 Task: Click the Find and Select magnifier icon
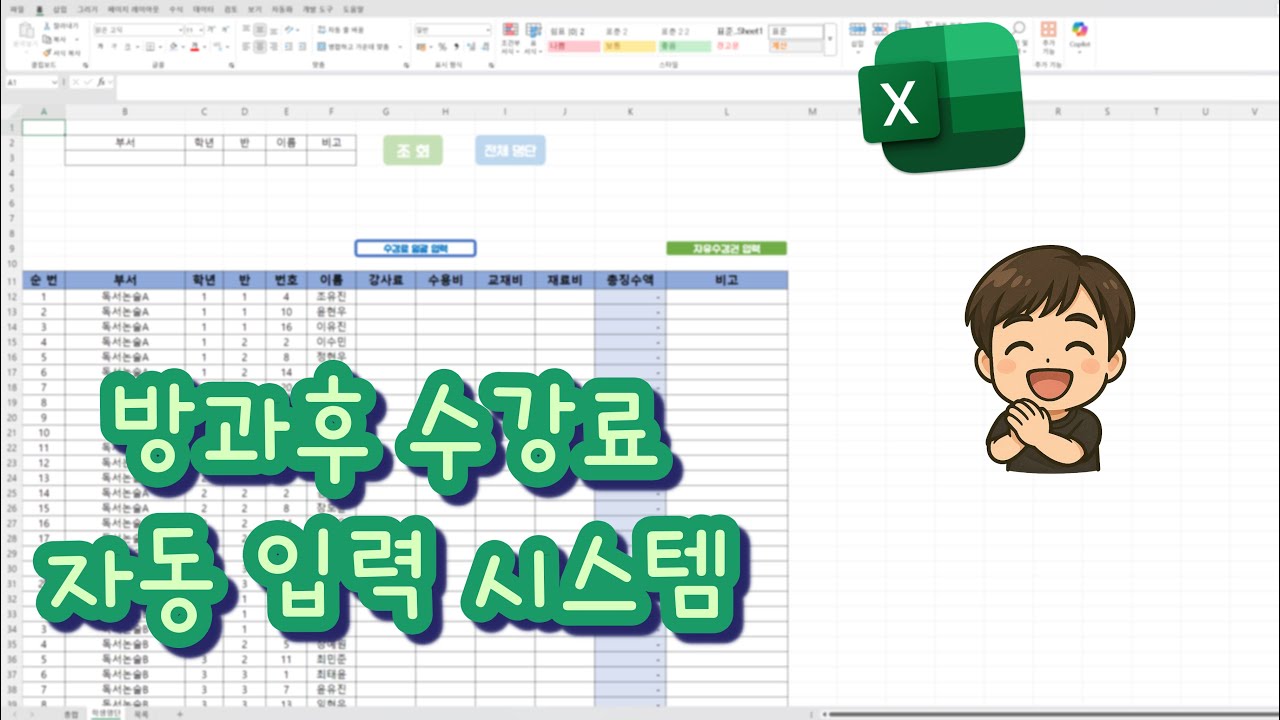pyautogui.click(x=1019, y=28)
